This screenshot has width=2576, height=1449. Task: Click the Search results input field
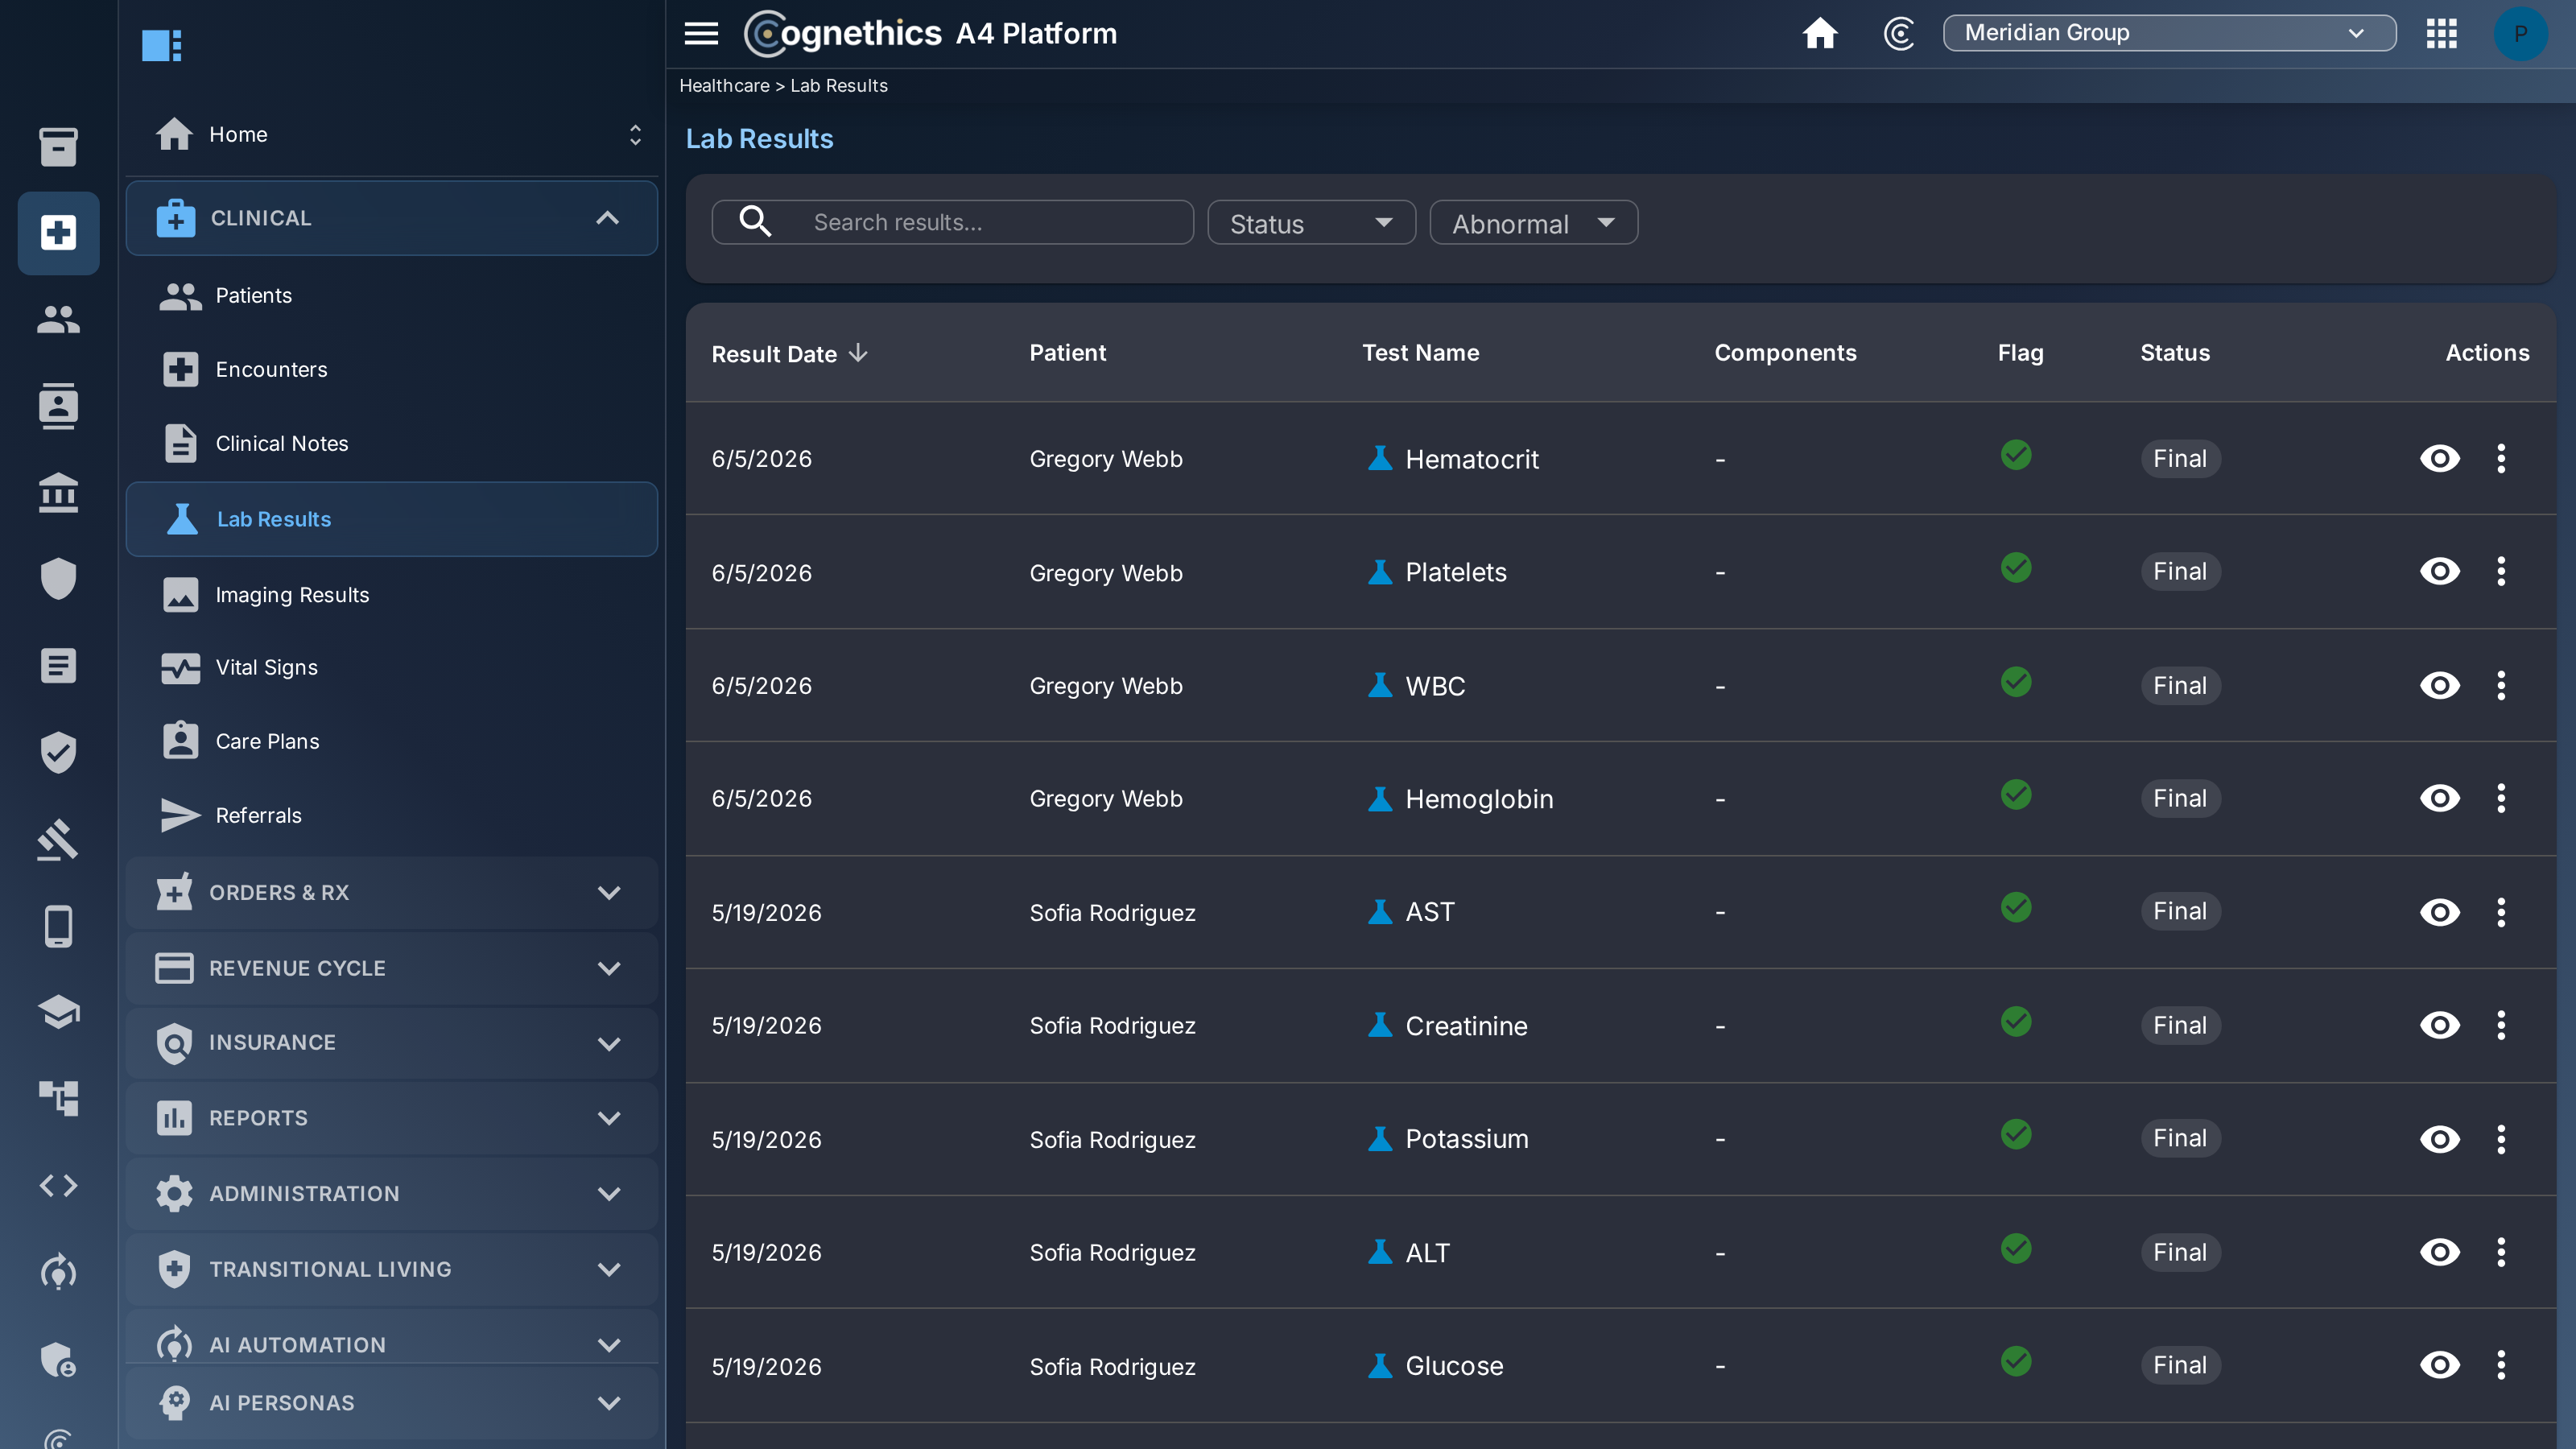[x=952, y=222]
